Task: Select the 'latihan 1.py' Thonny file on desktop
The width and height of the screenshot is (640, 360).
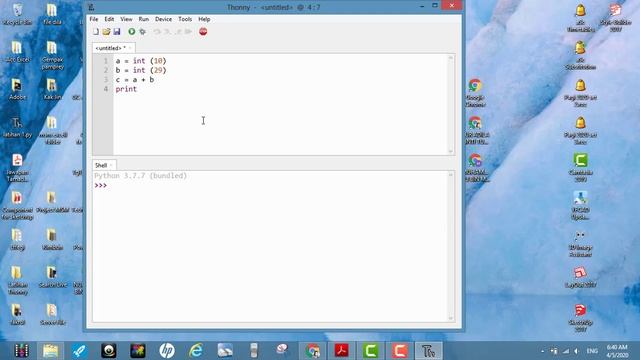Action: [17, 127]
